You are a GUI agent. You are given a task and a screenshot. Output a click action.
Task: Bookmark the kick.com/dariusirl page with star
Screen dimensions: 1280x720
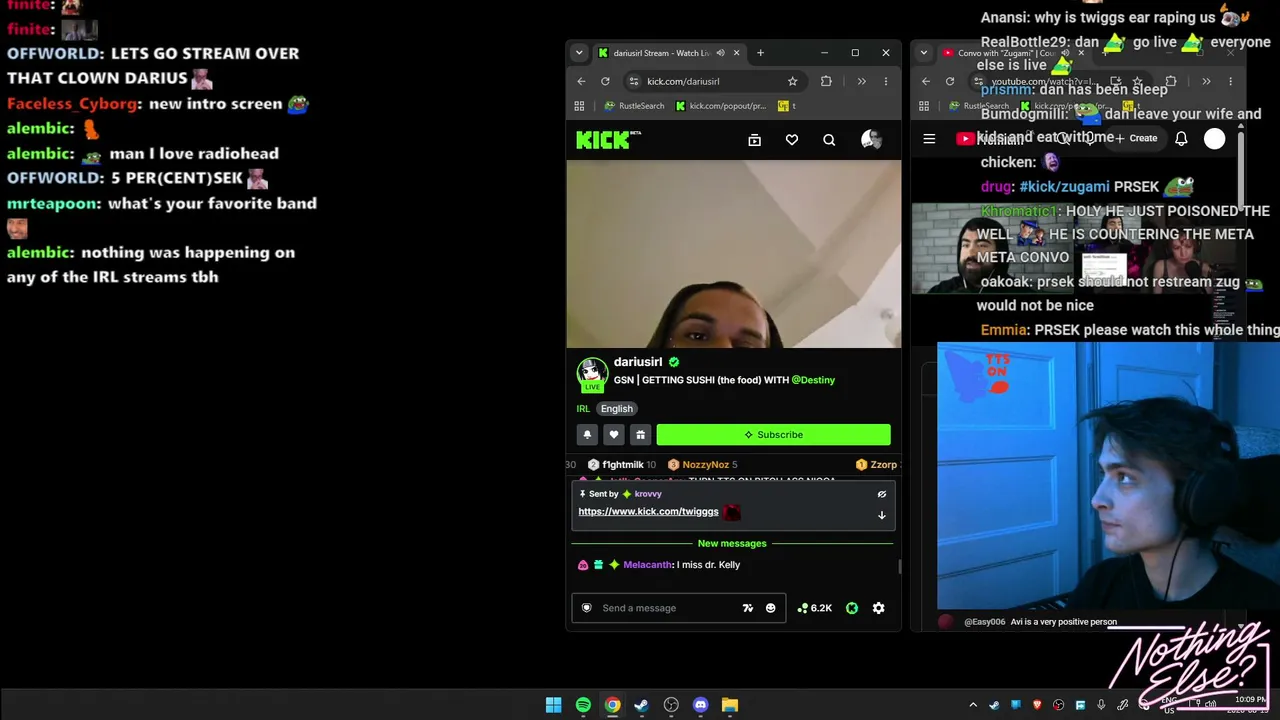(x=793, y=81)
